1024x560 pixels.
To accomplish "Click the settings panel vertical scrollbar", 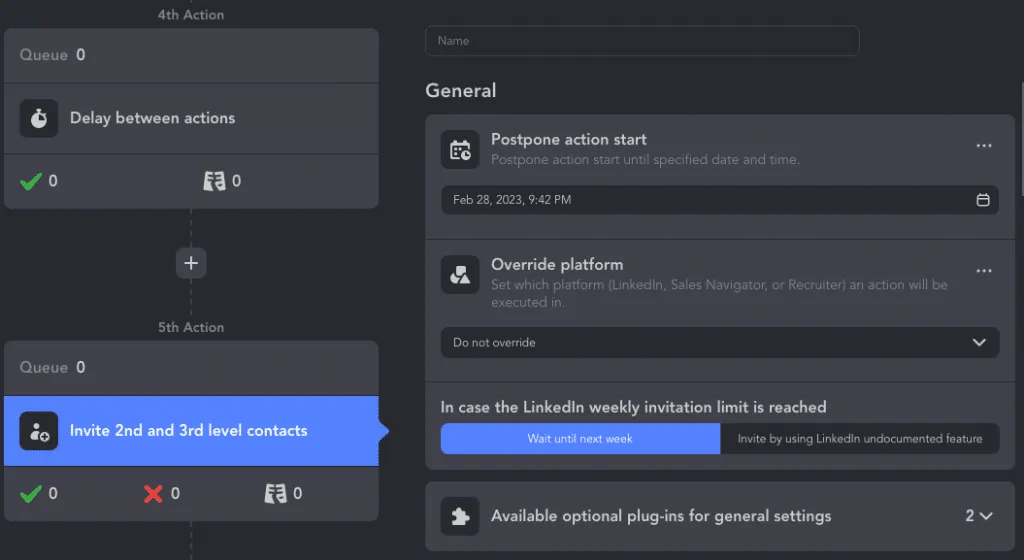I will point(1021,138).
